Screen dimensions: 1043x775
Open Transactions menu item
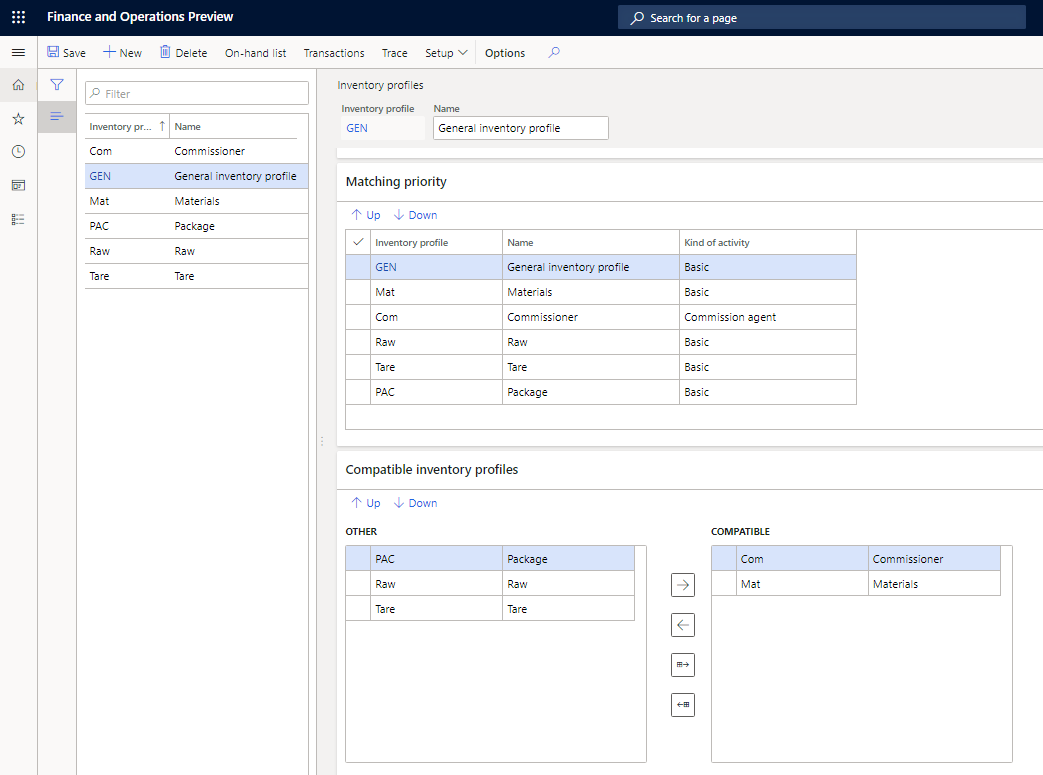(x=334, y=53)
